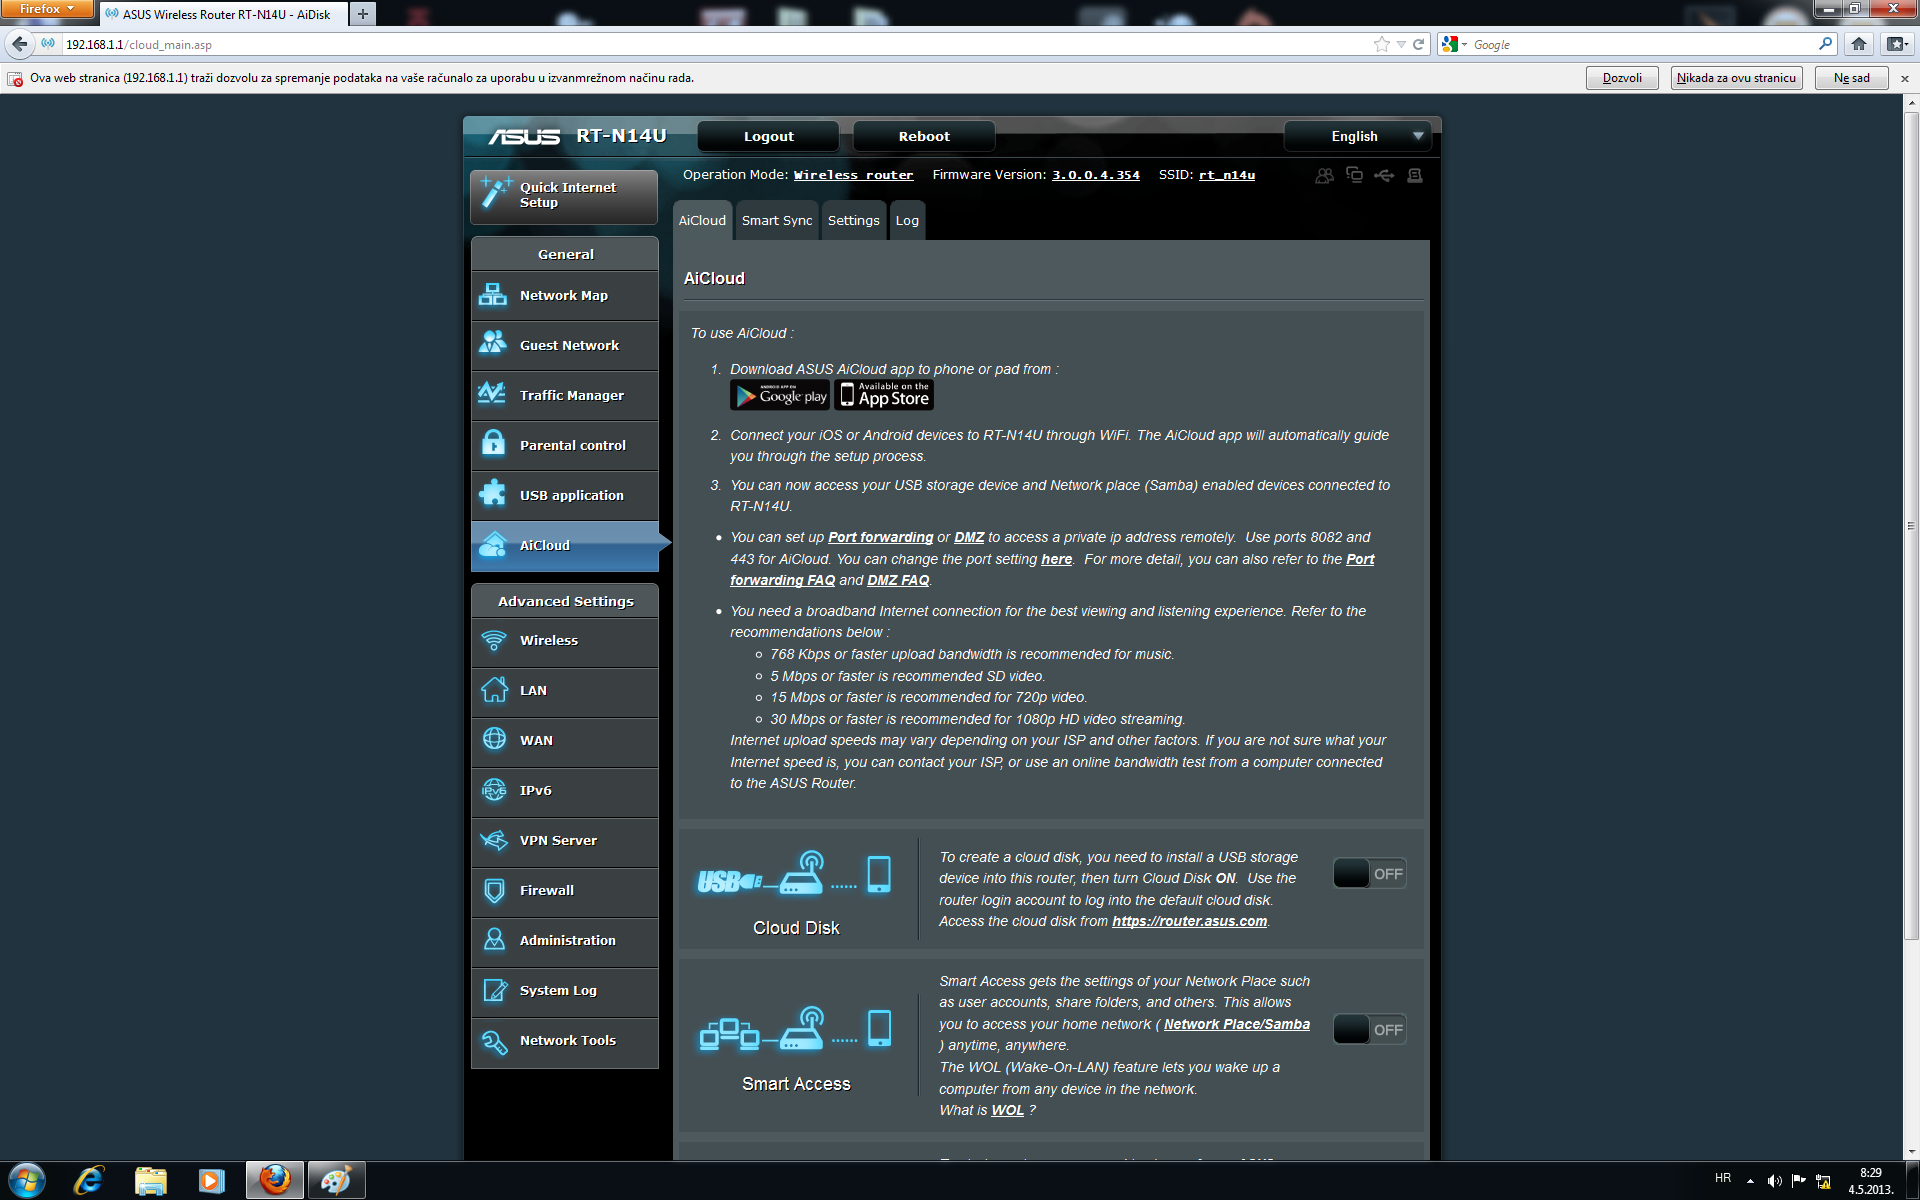
Task: Click the client status icon in header
Action: [1324, 176]
